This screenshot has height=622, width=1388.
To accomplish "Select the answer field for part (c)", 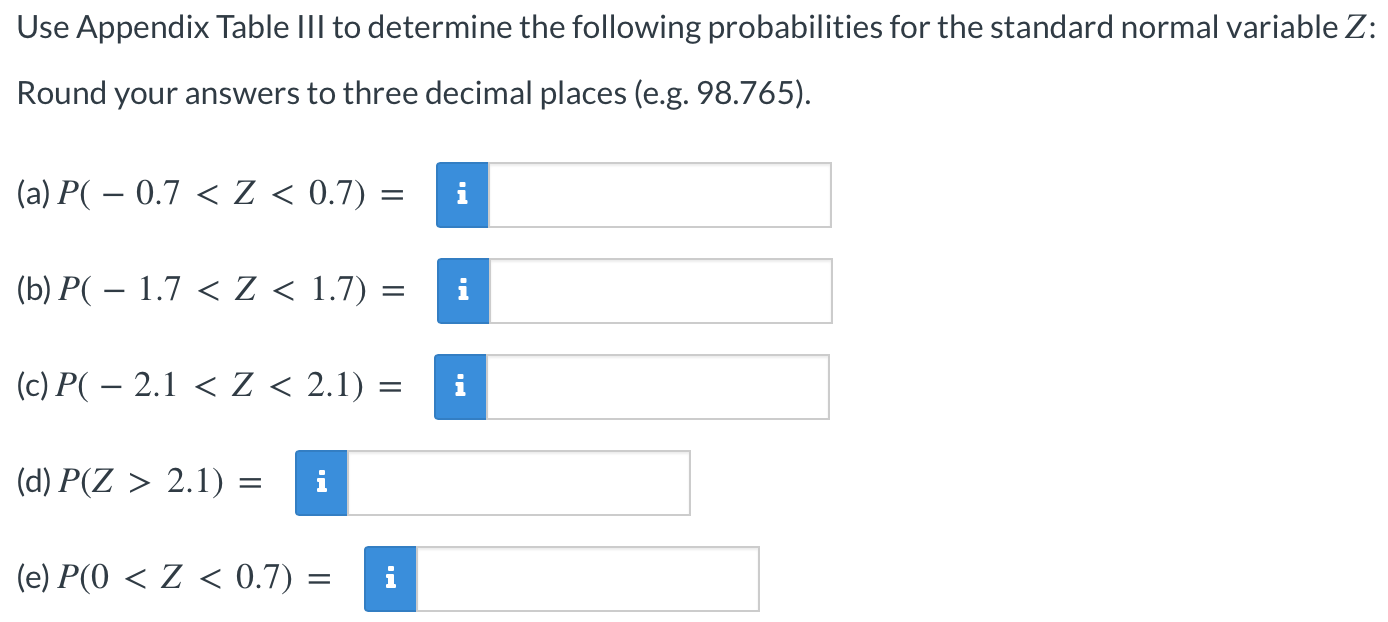I will (658, 387).
